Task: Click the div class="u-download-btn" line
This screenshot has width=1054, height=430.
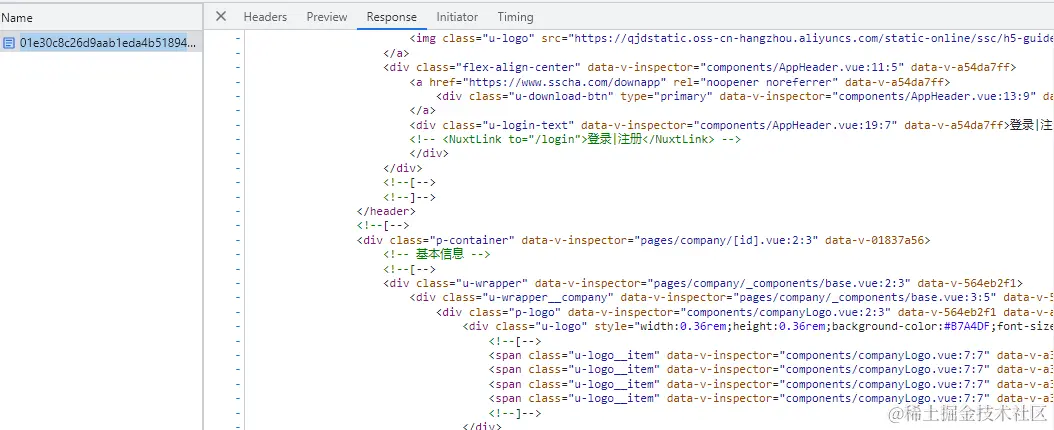Action: click(x=745, y=96)
